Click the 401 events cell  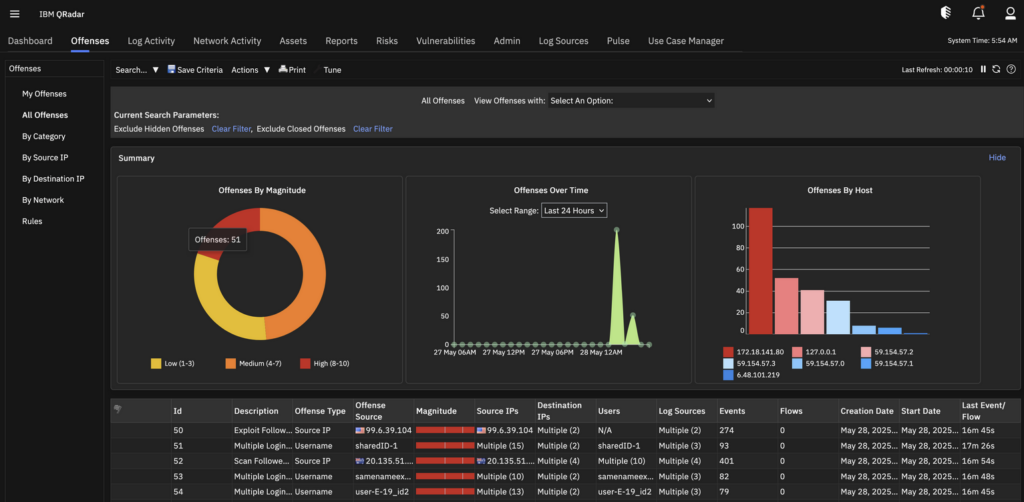(x=728, y=461)
